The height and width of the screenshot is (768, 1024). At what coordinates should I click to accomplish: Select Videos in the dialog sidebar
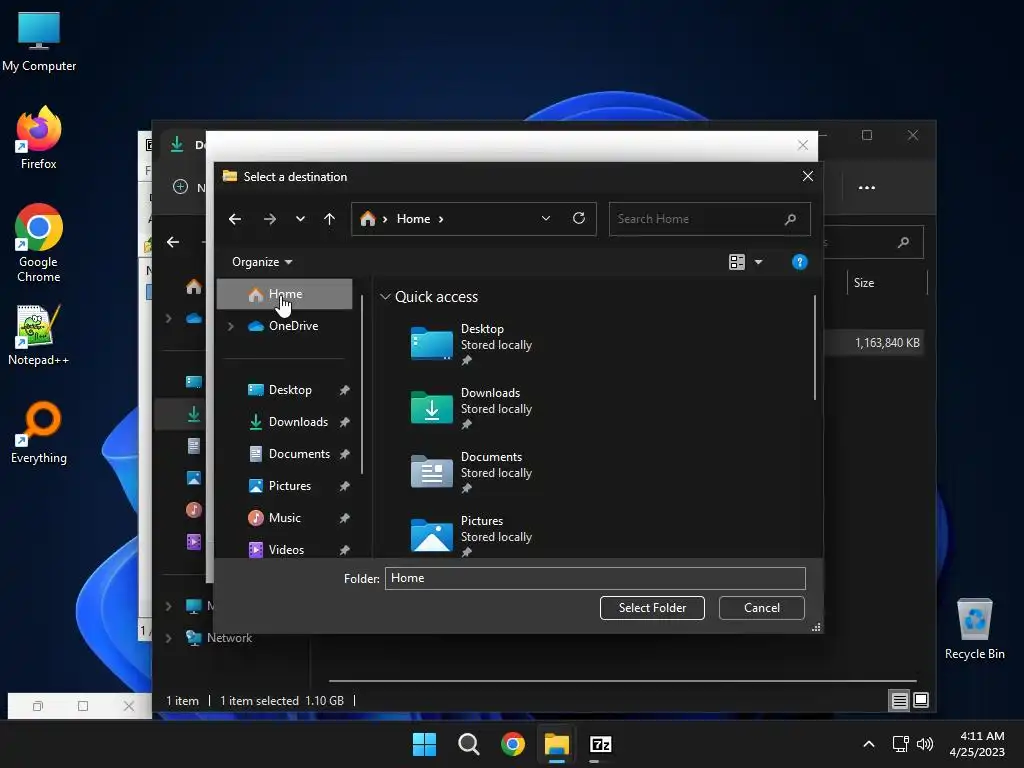point(276,550)
